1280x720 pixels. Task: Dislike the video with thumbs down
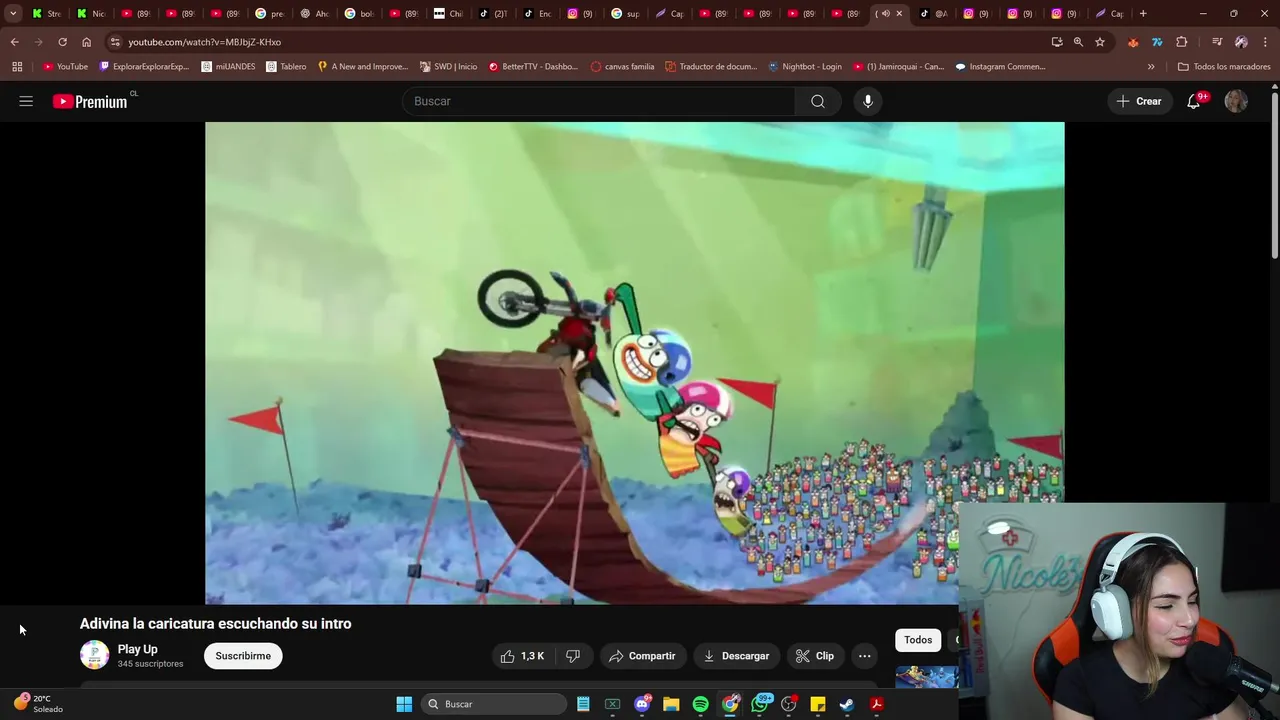pyautogui.click(x=573, y=656)
